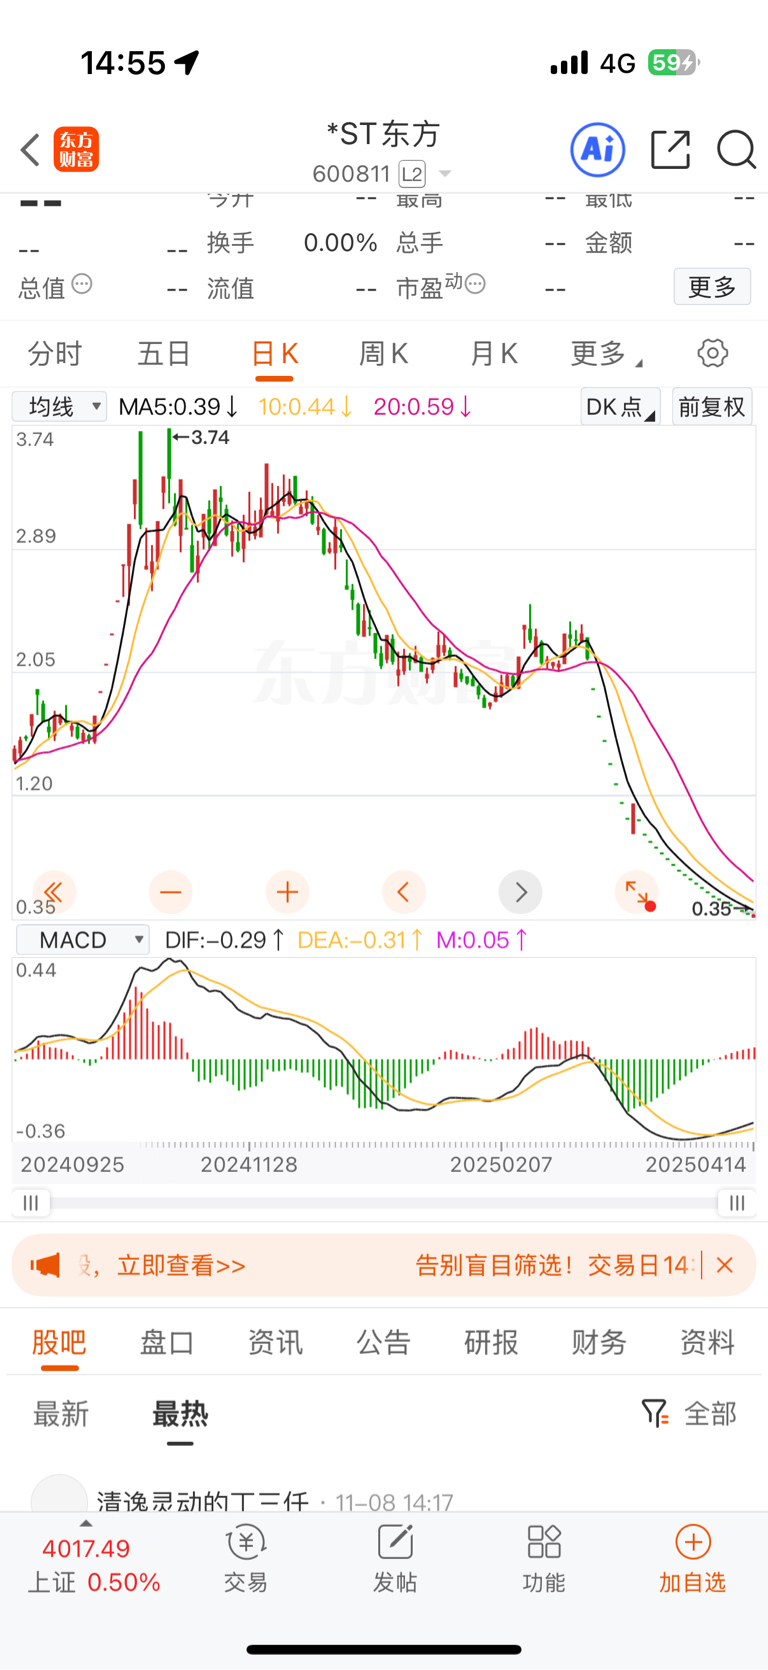Switch to the 周K chart tab

(383, 353)
